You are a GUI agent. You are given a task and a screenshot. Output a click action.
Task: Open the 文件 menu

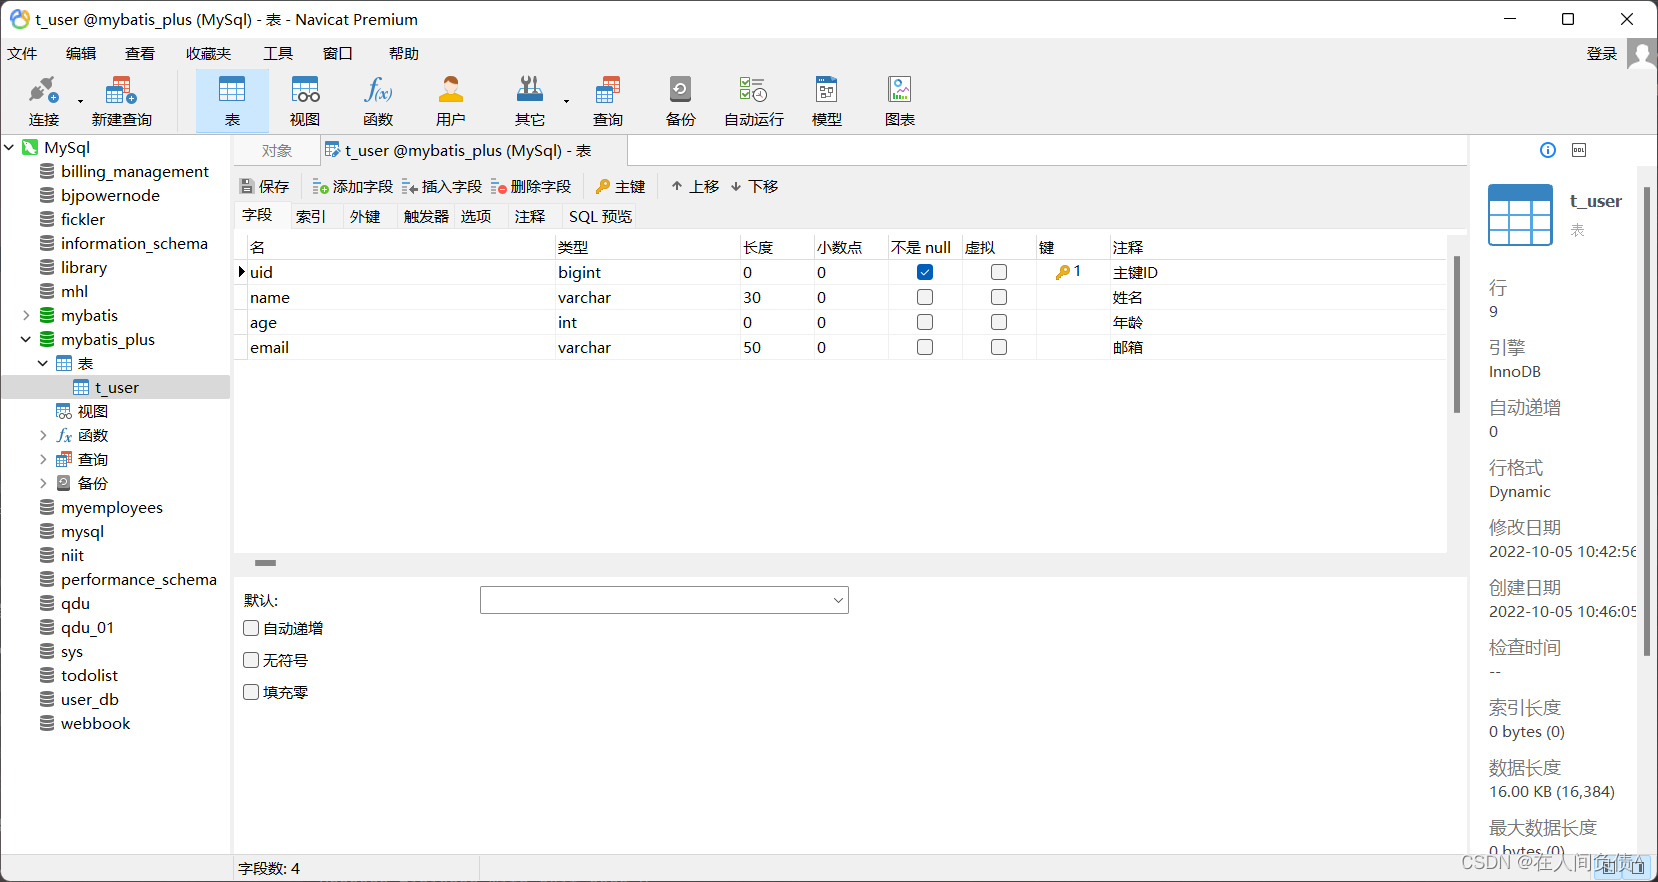click(22, 53)
